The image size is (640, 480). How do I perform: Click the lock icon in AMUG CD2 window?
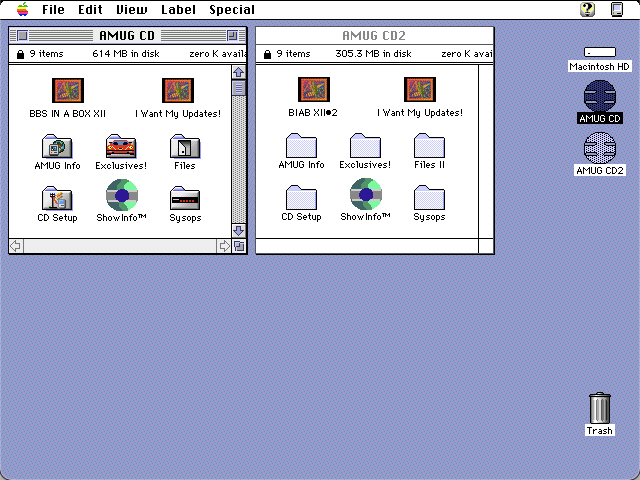click(x=267, y=54)
